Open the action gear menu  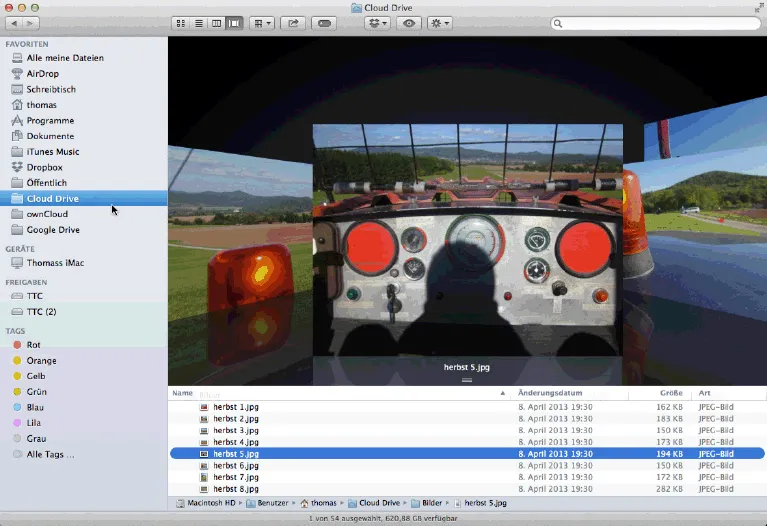pos(439,23)
